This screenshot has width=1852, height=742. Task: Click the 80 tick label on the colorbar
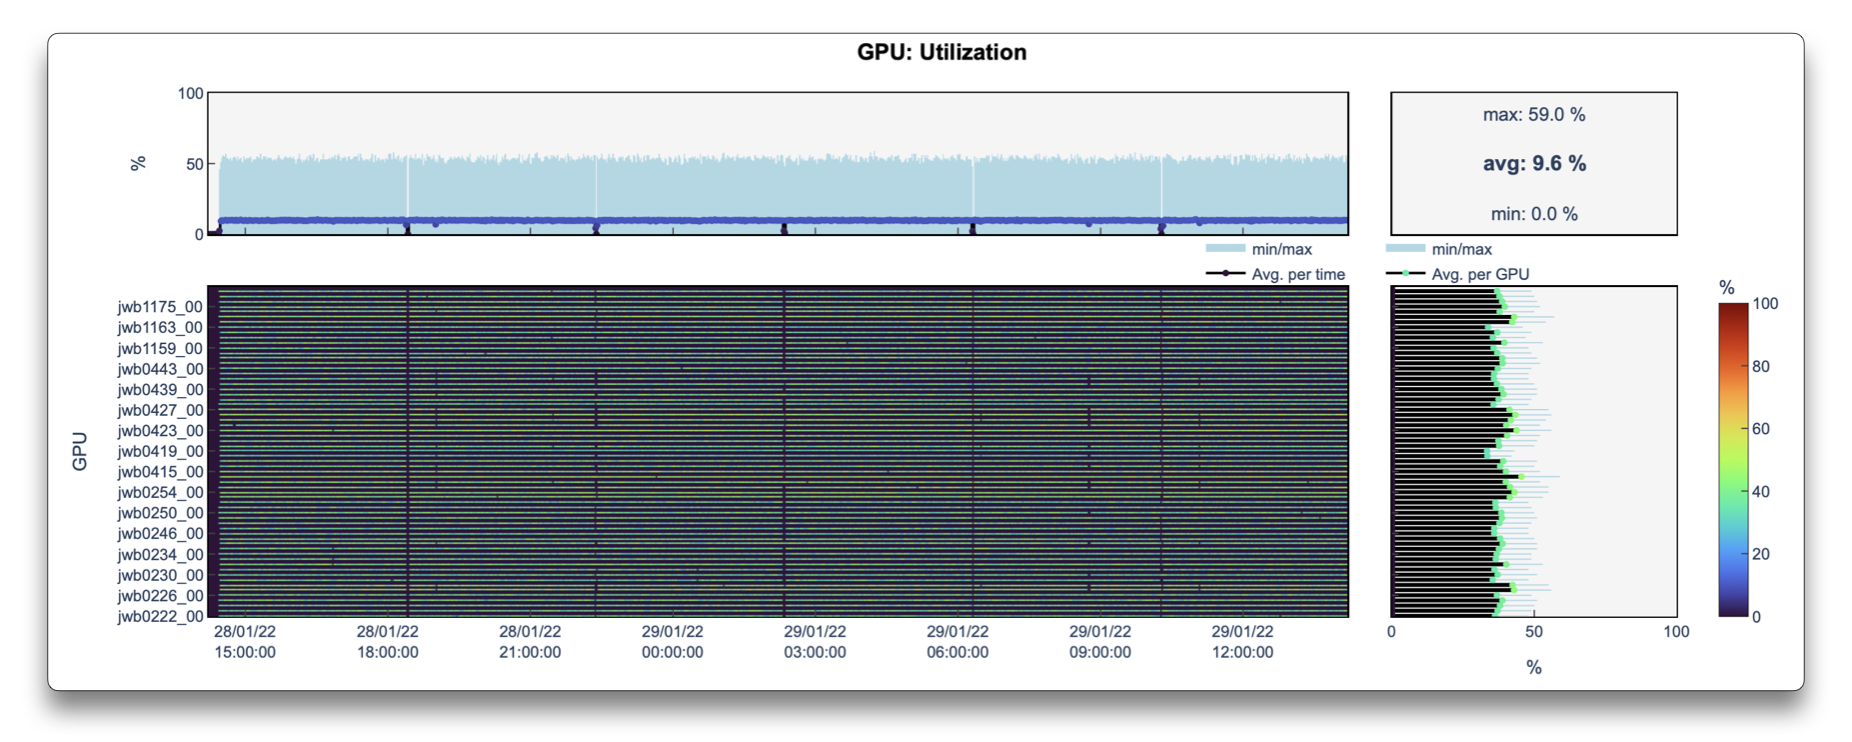[1761, 366]
